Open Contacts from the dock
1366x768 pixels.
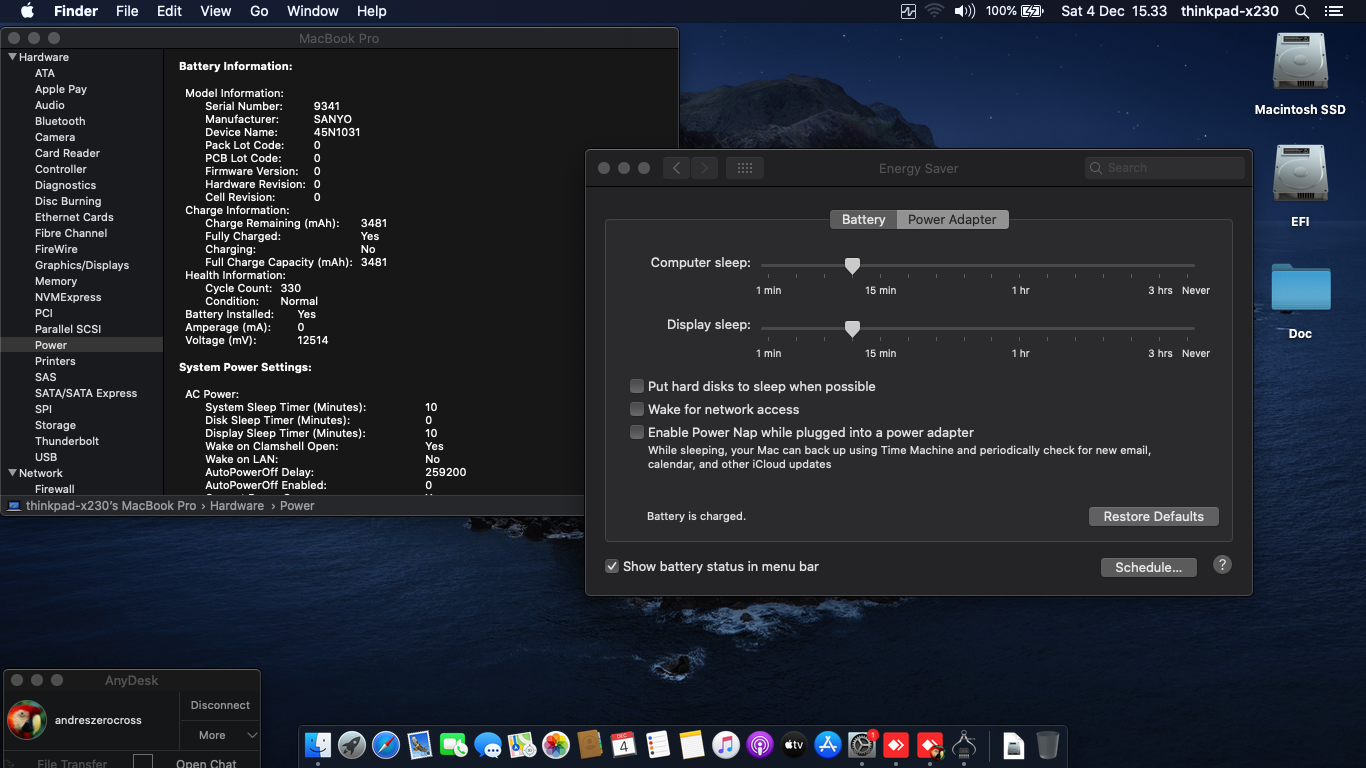click(x=590, y=744)
